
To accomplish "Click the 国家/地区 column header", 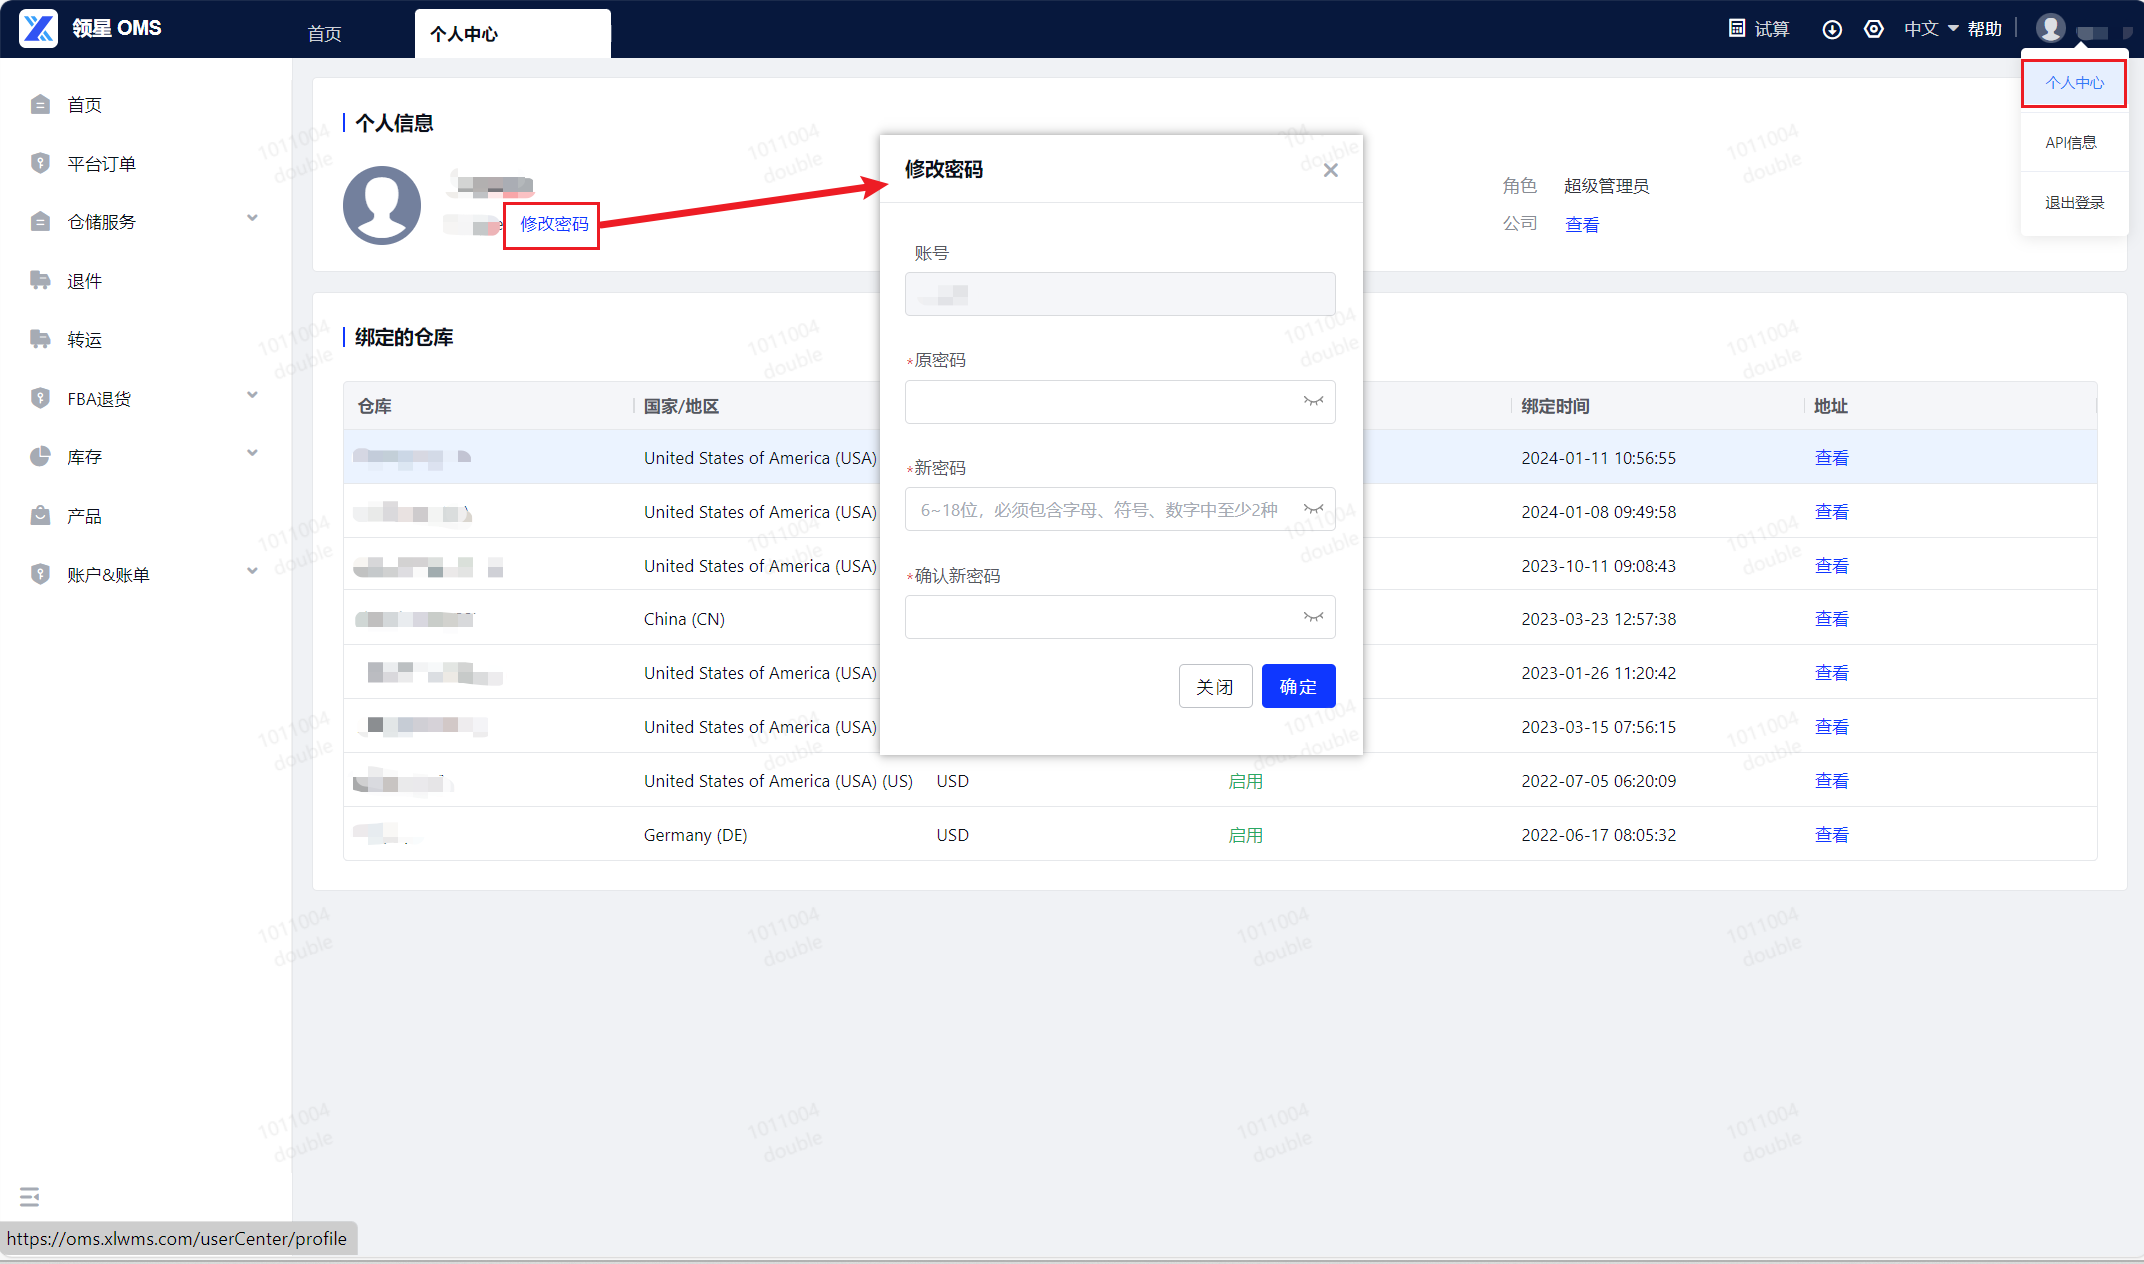I will click(681, 406).
